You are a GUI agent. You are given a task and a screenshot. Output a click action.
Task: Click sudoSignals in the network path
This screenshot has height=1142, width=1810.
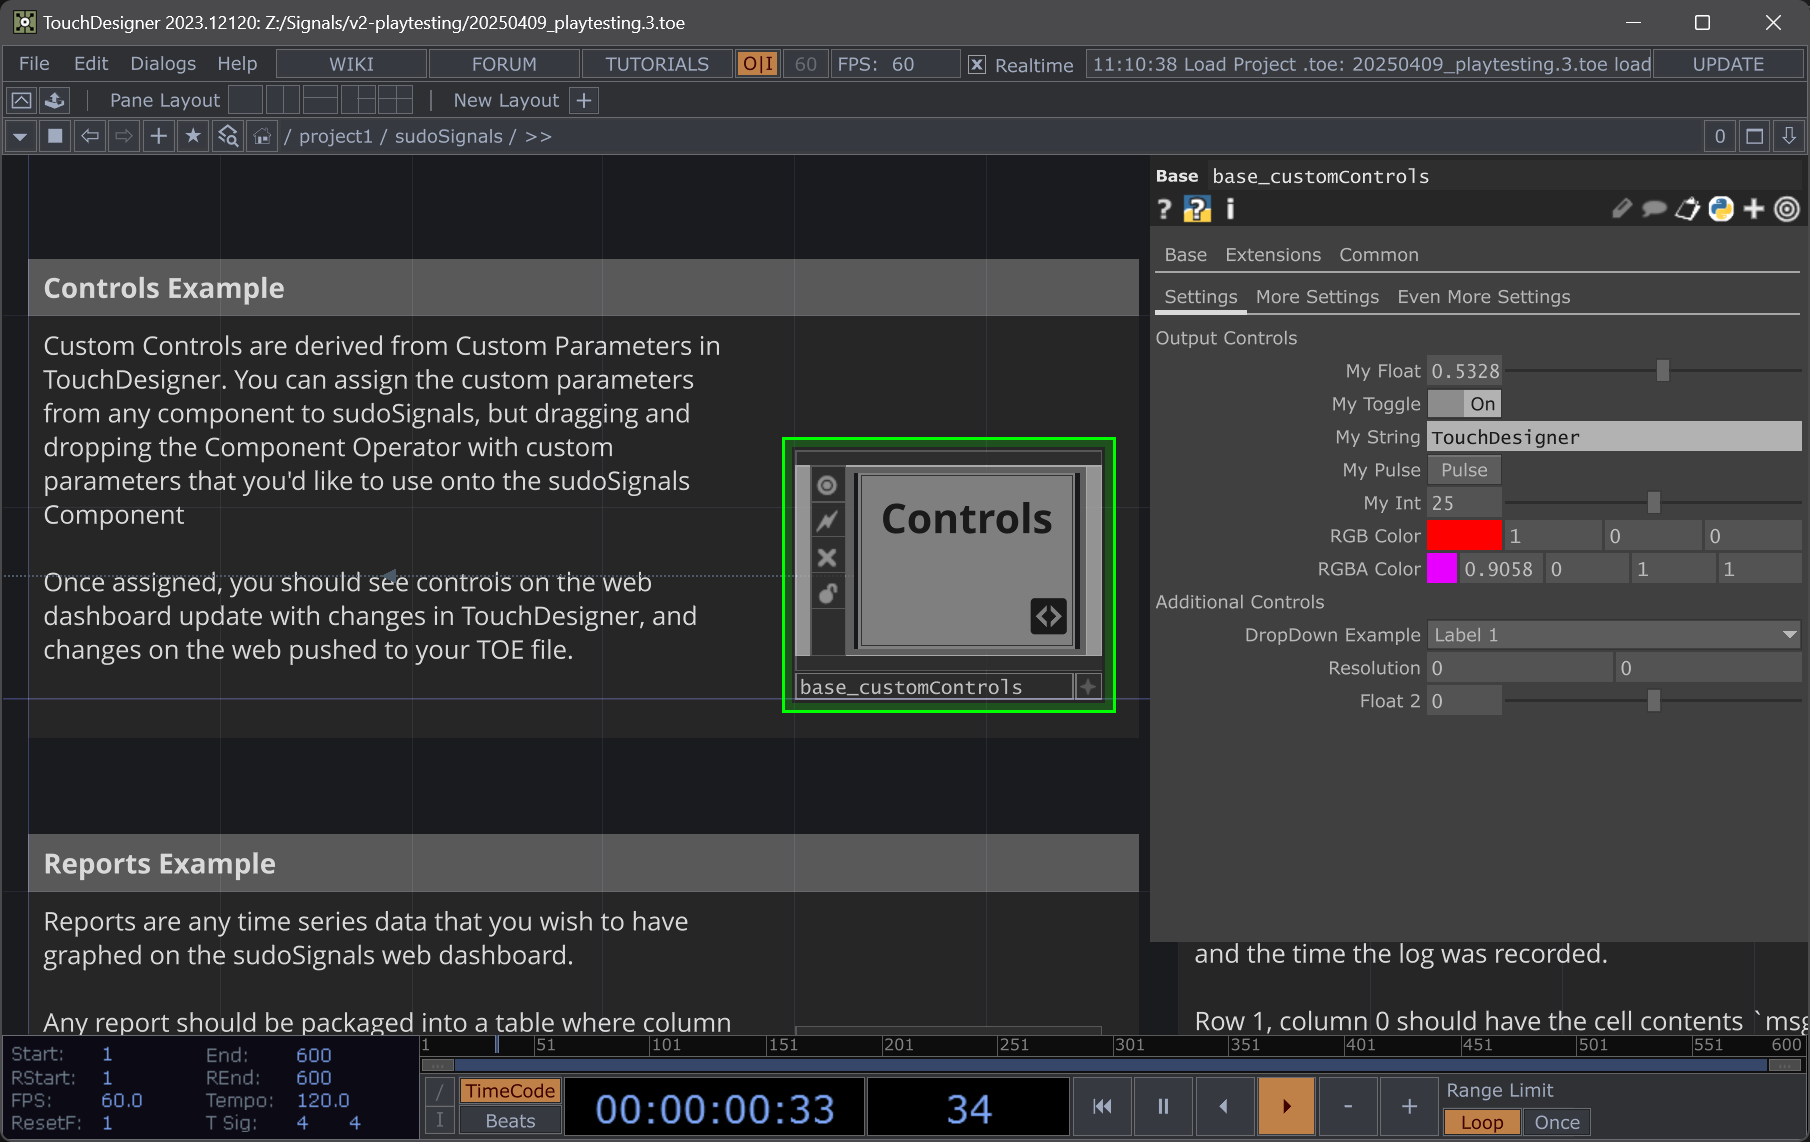pyautogui.click(x=448, y=136)
